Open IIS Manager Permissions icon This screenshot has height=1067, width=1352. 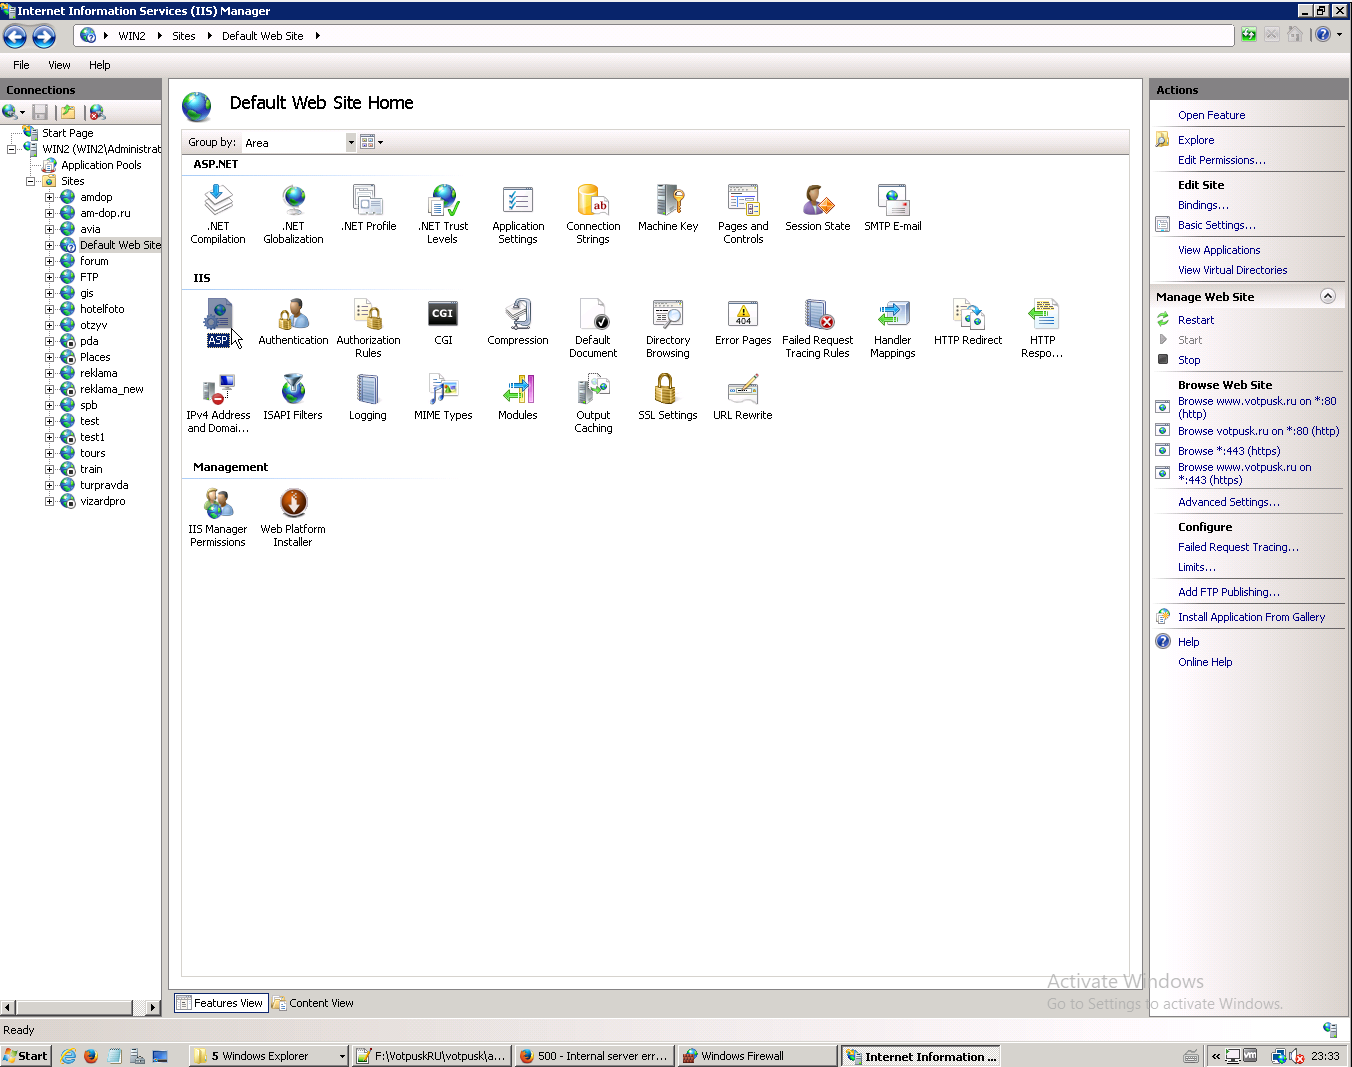218,516
